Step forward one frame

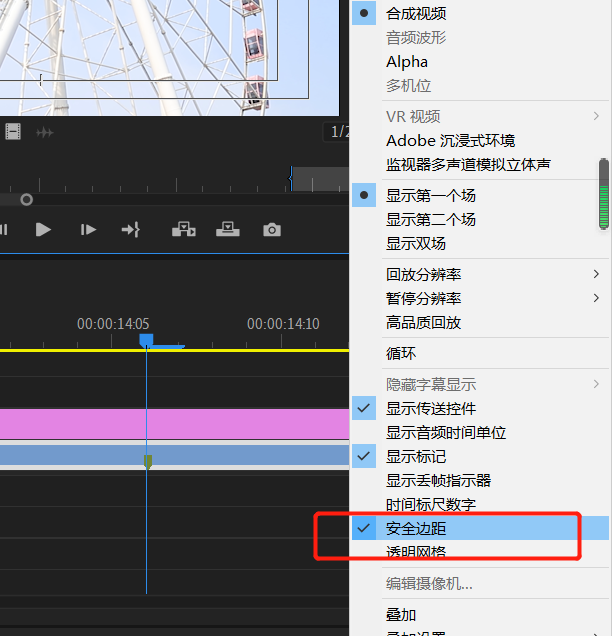pos(89,230)
